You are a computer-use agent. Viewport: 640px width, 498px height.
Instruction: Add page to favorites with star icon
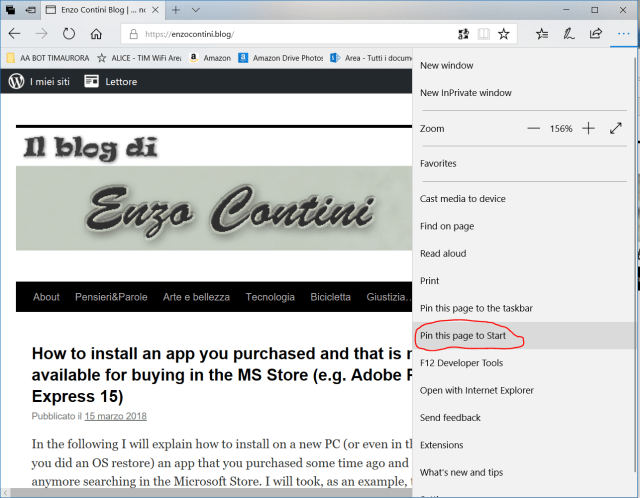(504, 33)
